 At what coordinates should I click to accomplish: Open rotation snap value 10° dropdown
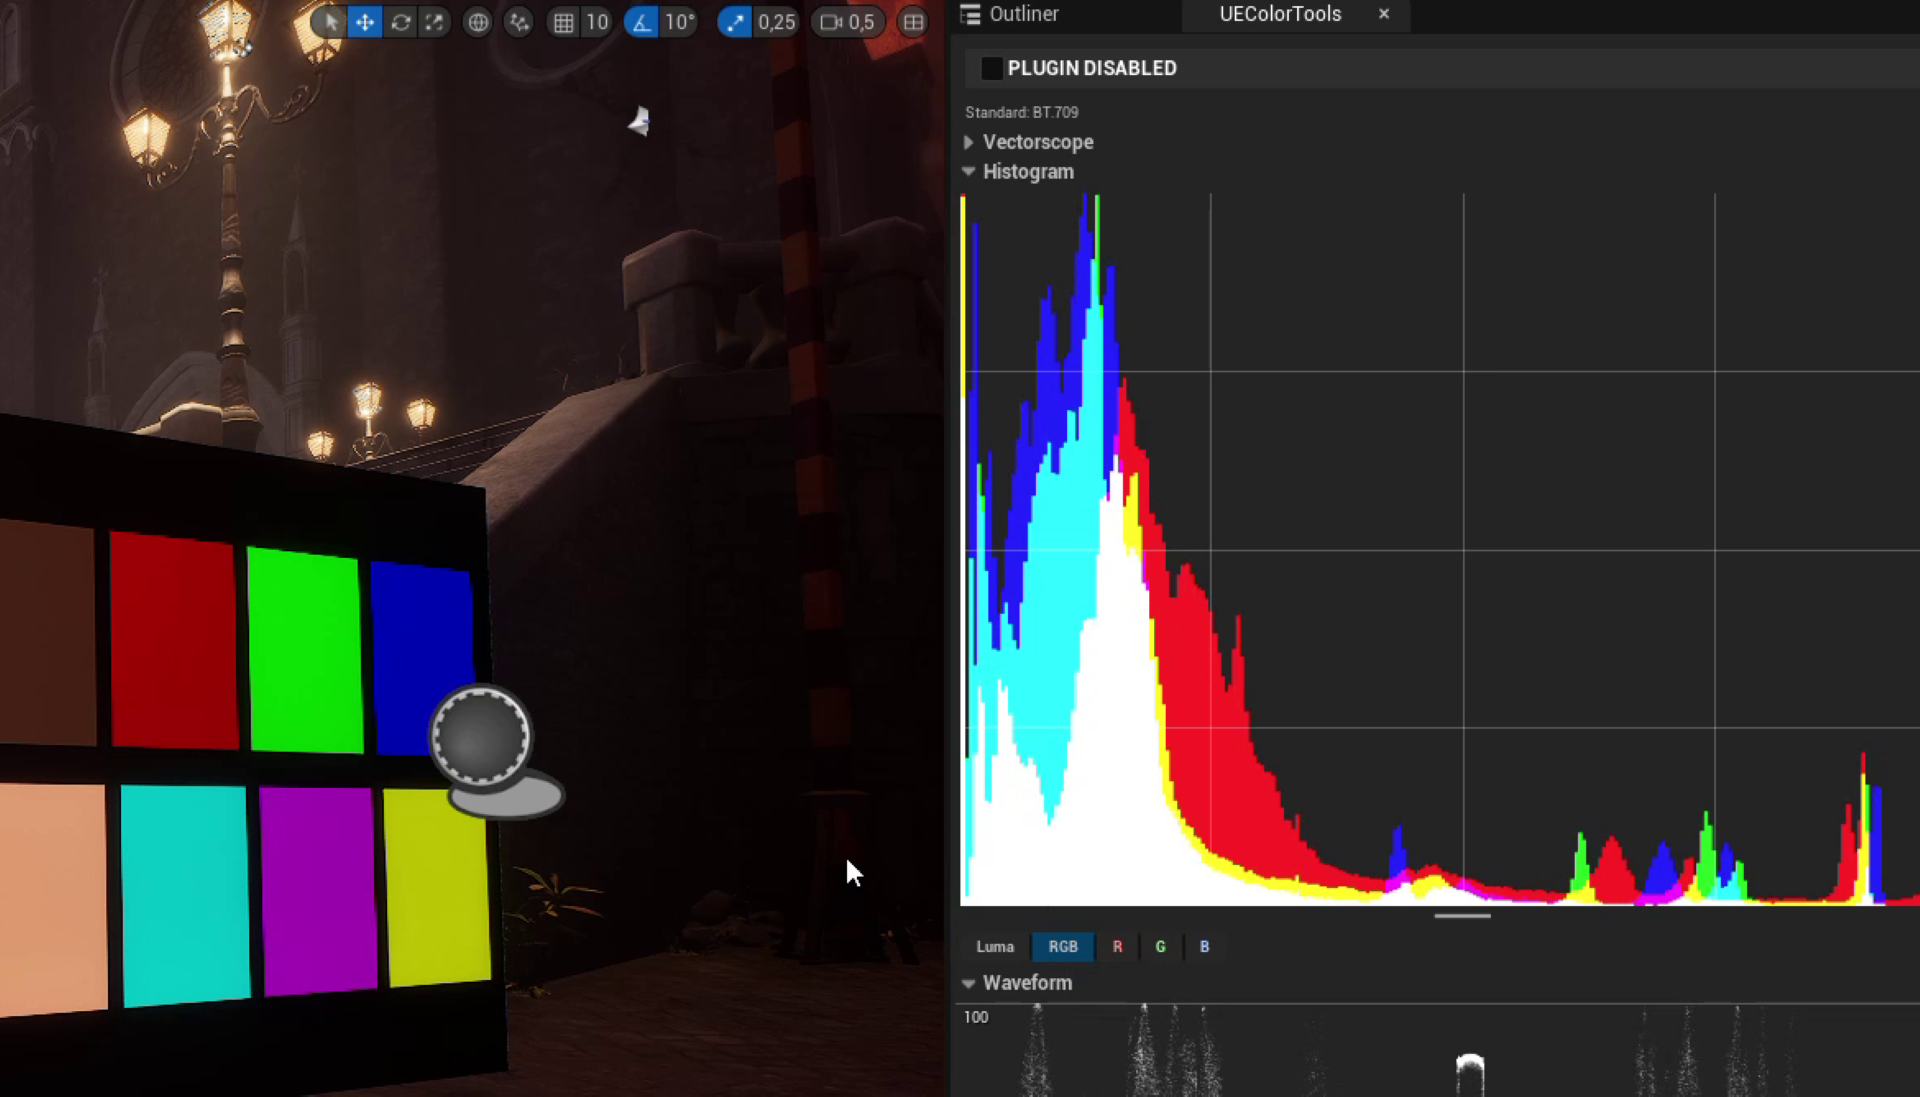point(680,22)
